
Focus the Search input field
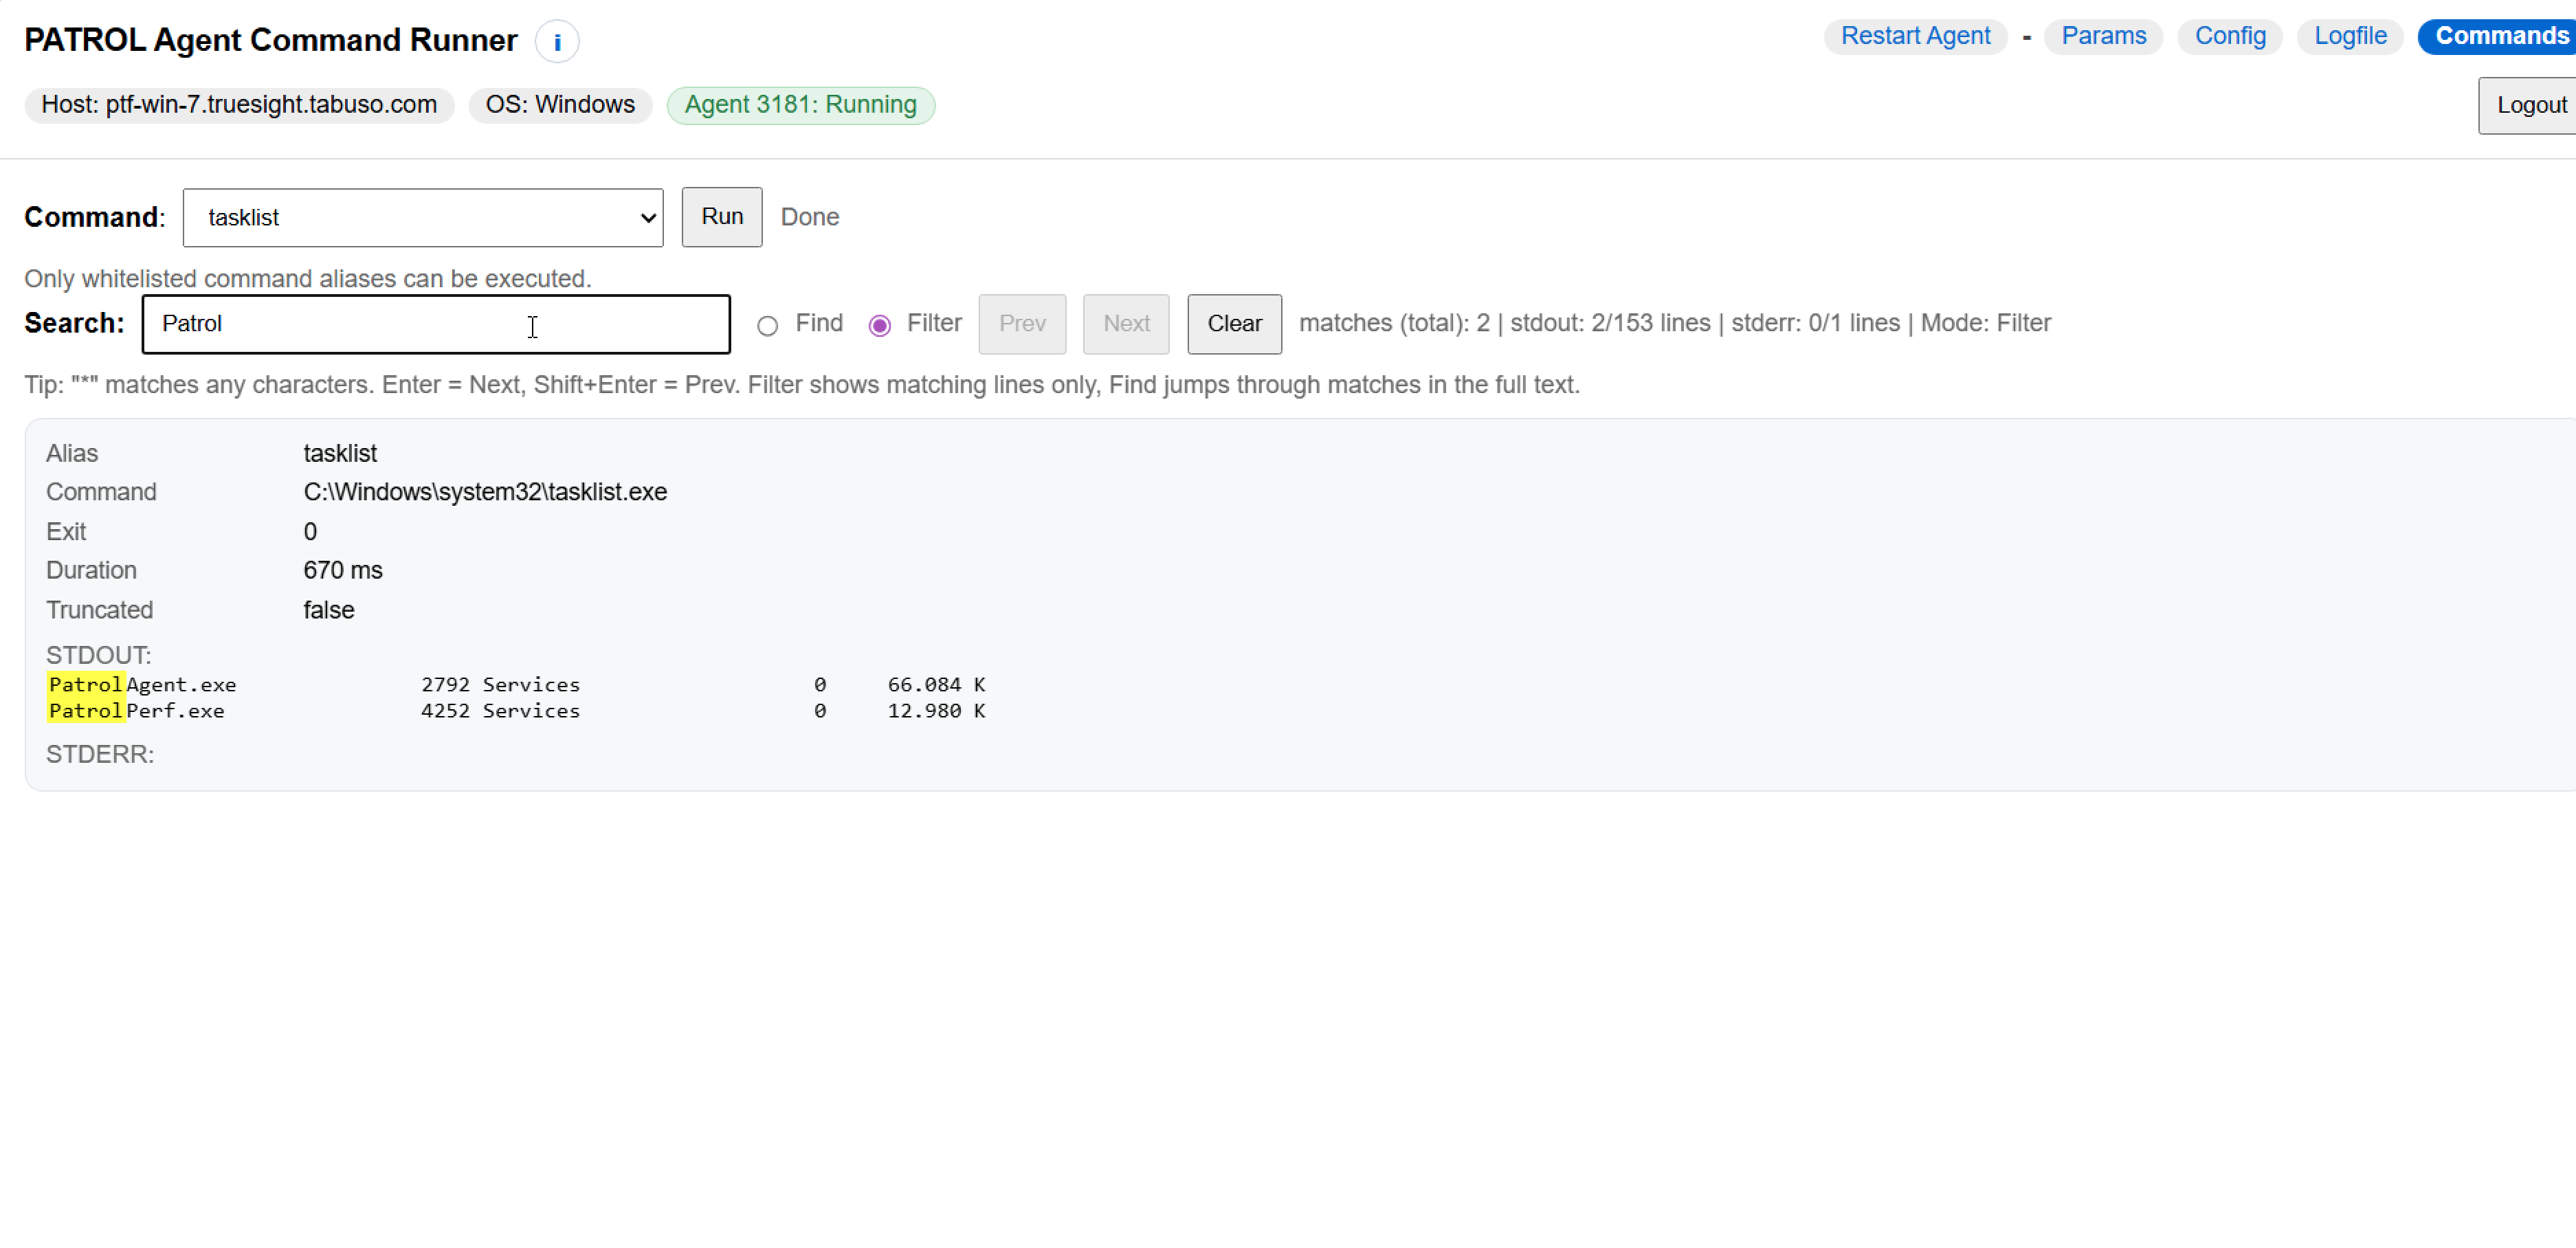click(436, 323)
